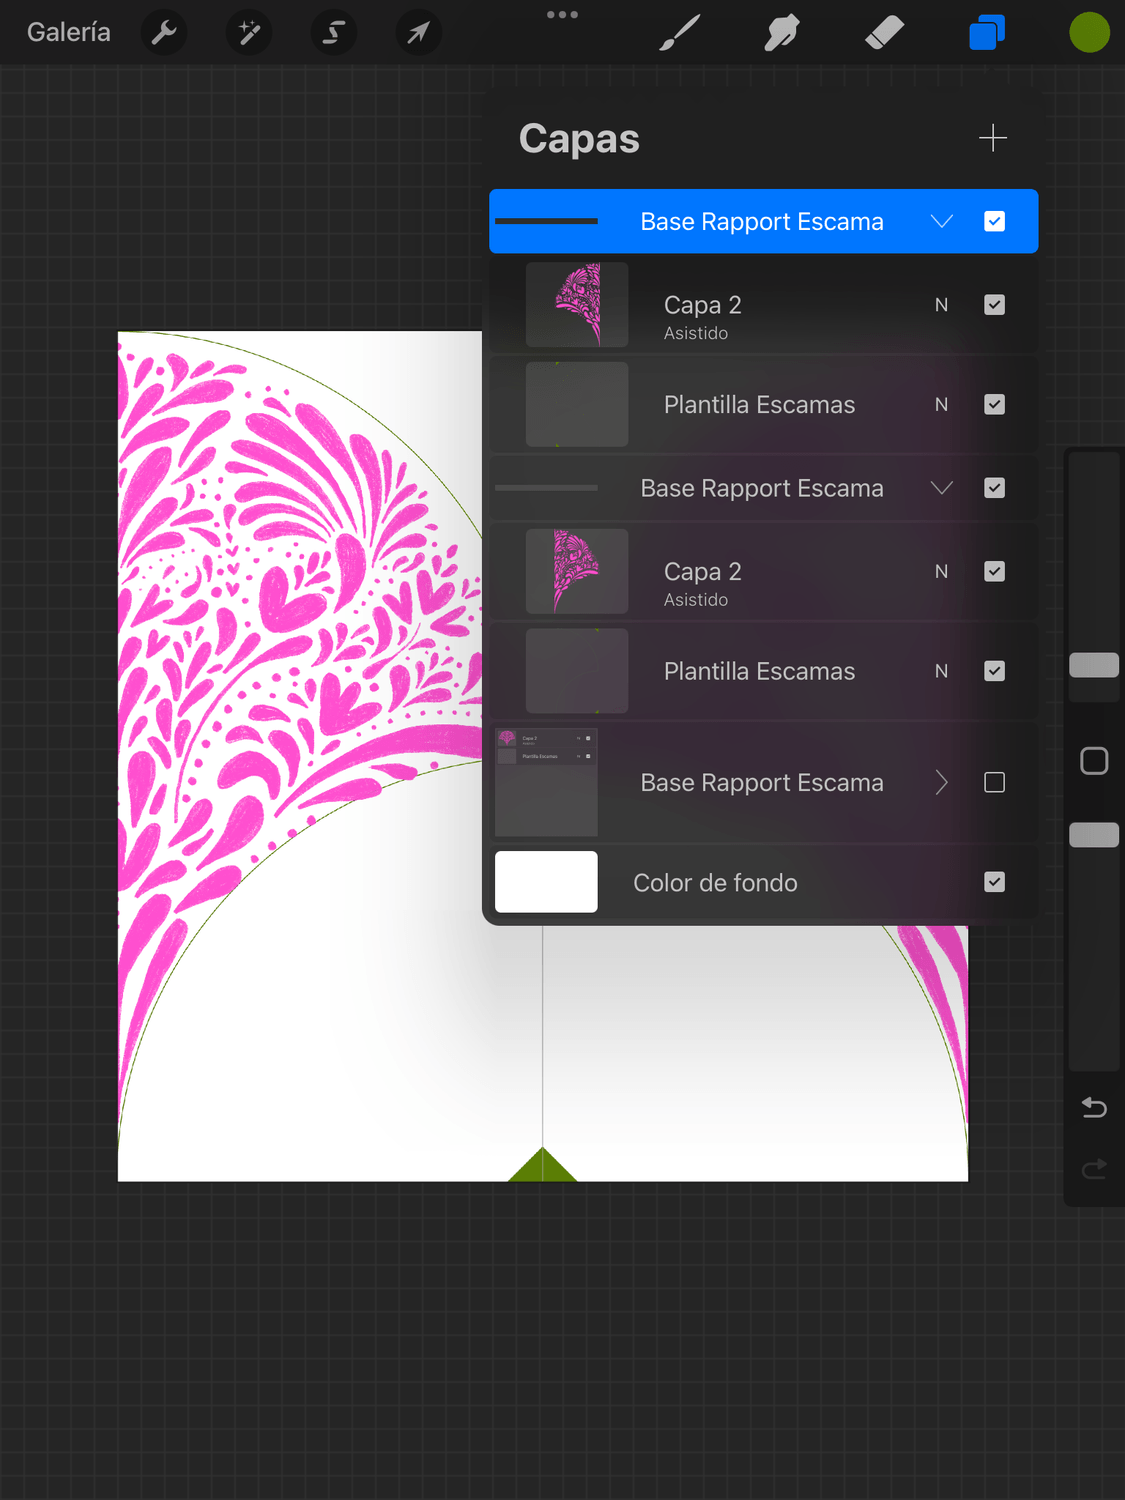Close the Layers panel via layers icon
Viewport: 1125px width, 1500px height.
[x=987, y=33]
